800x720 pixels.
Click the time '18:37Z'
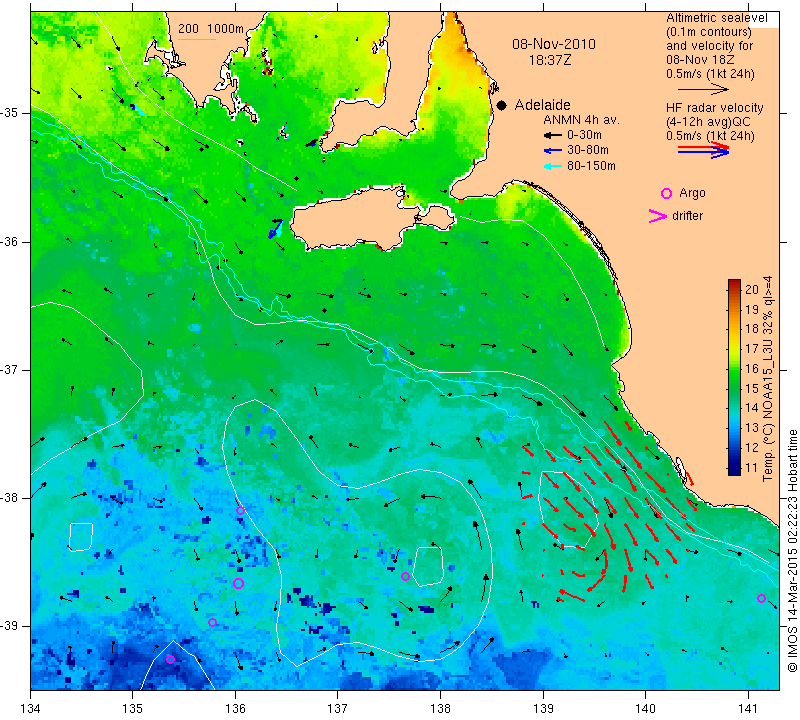click(x=549, y=60)
